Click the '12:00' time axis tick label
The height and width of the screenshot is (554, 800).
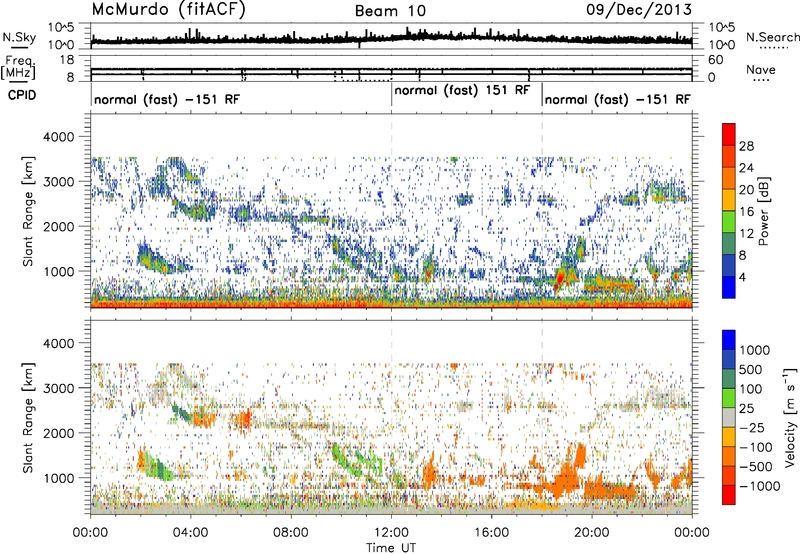pyautogui.click(x=391, y=533)
